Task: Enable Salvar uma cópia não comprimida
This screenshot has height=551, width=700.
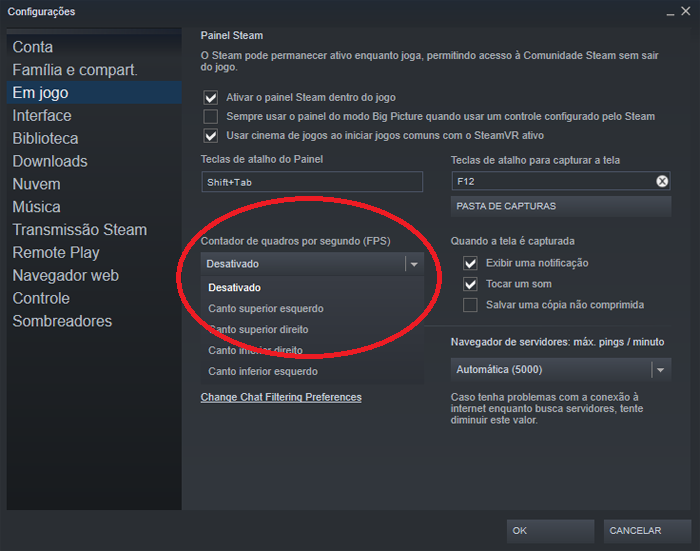Action: coord(470,305)
